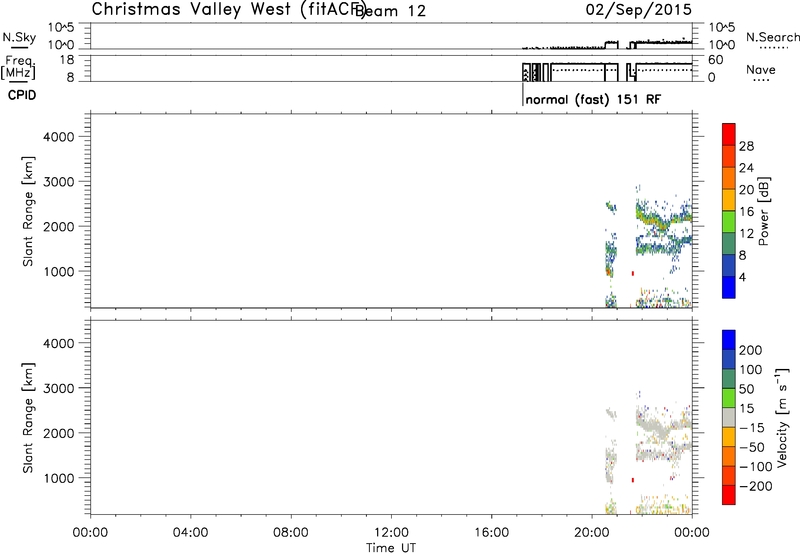Select the yellow −15 to −50 Velocity segment
This screenshot has width=800, height=554.
pyautogui.click(x=729, y=437)
